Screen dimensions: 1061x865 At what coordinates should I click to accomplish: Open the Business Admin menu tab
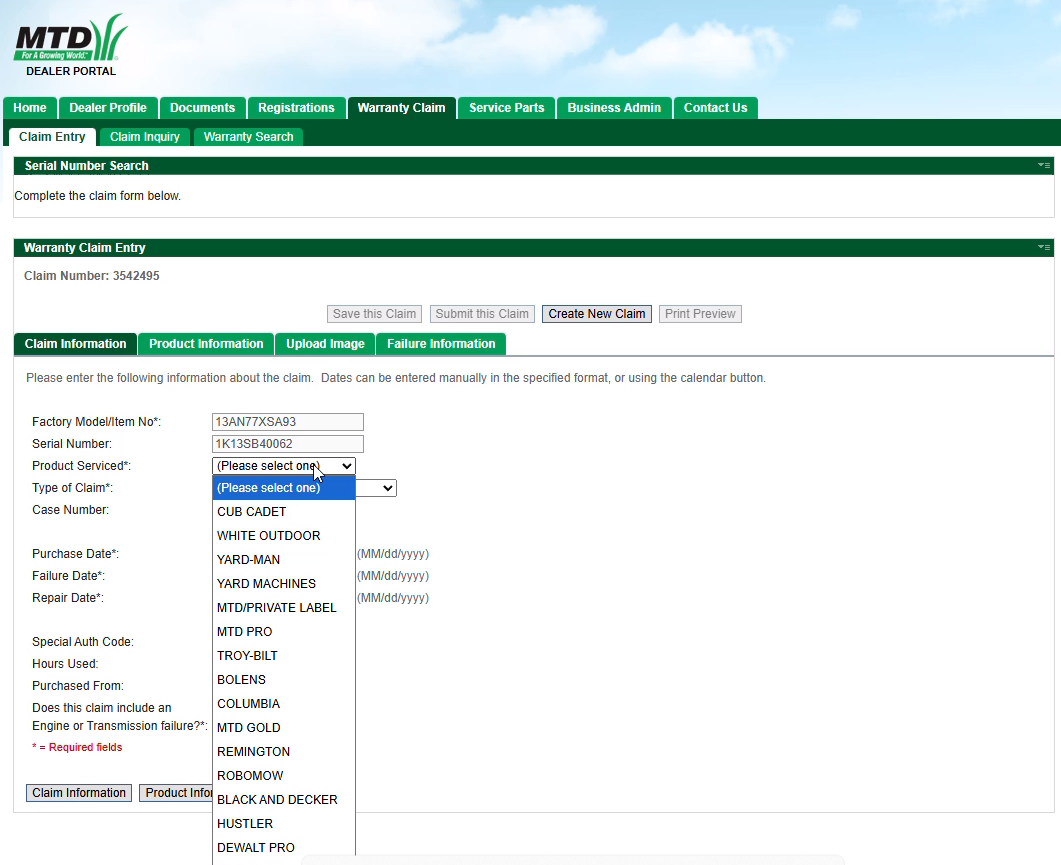click(x=614, y=108)
